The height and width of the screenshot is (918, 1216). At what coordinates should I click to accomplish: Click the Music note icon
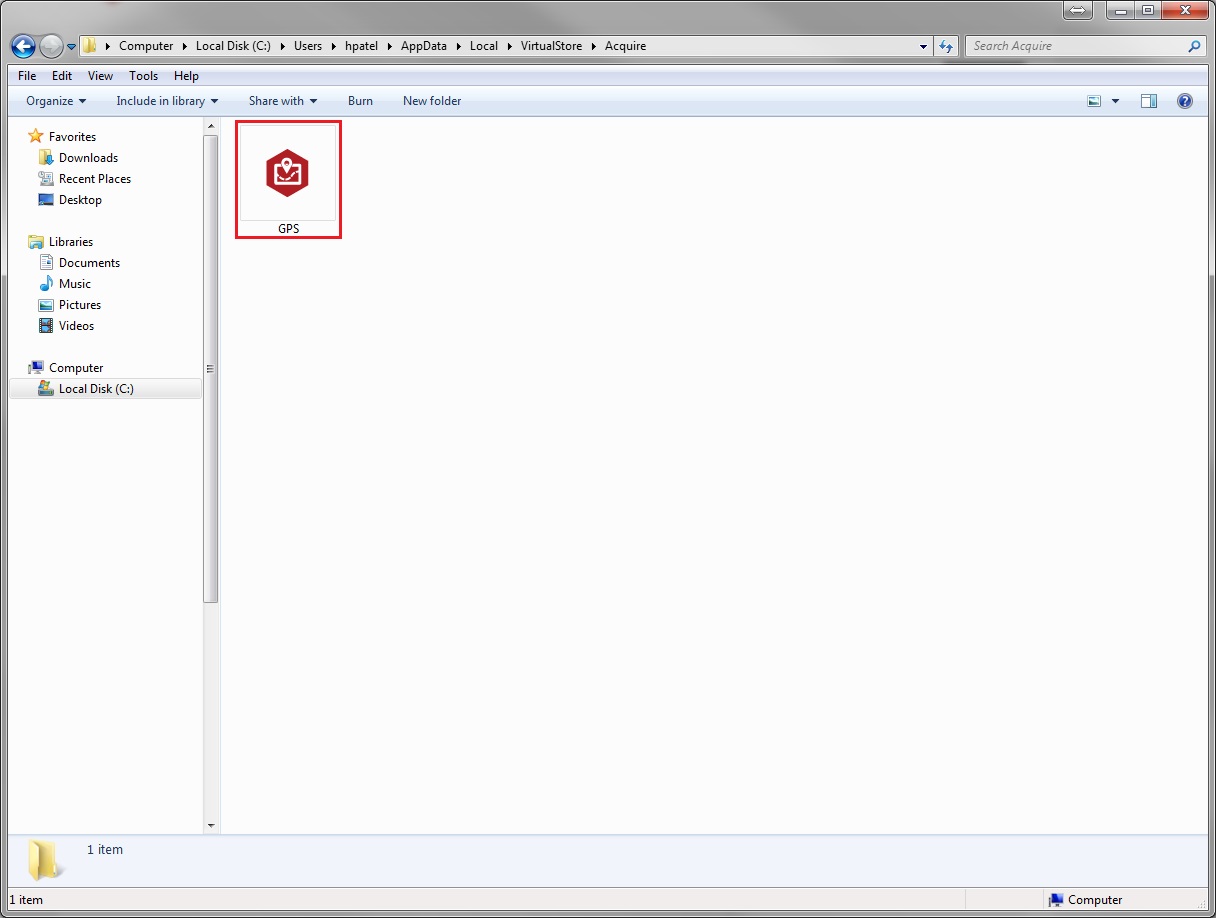tap(46, 284)
